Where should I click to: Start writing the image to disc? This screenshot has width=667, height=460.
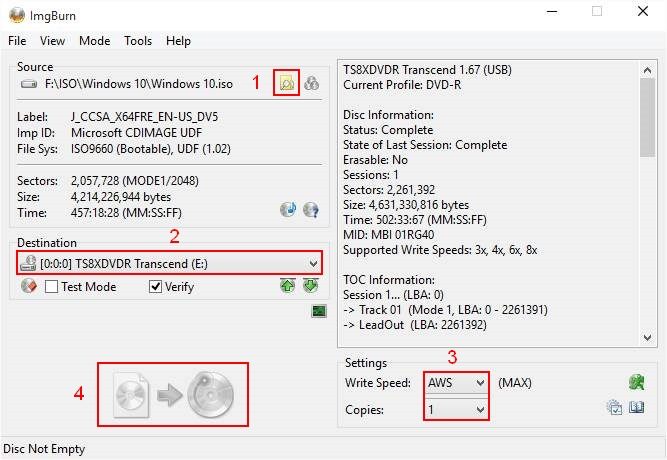[x=173, y=394]
